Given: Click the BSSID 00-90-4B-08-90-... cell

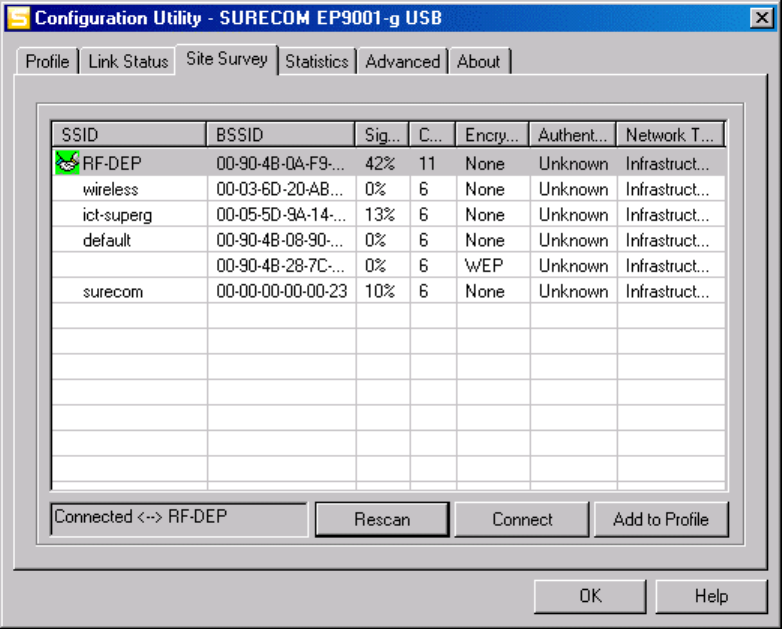Looking at the screenshot, I should [280, 240].
